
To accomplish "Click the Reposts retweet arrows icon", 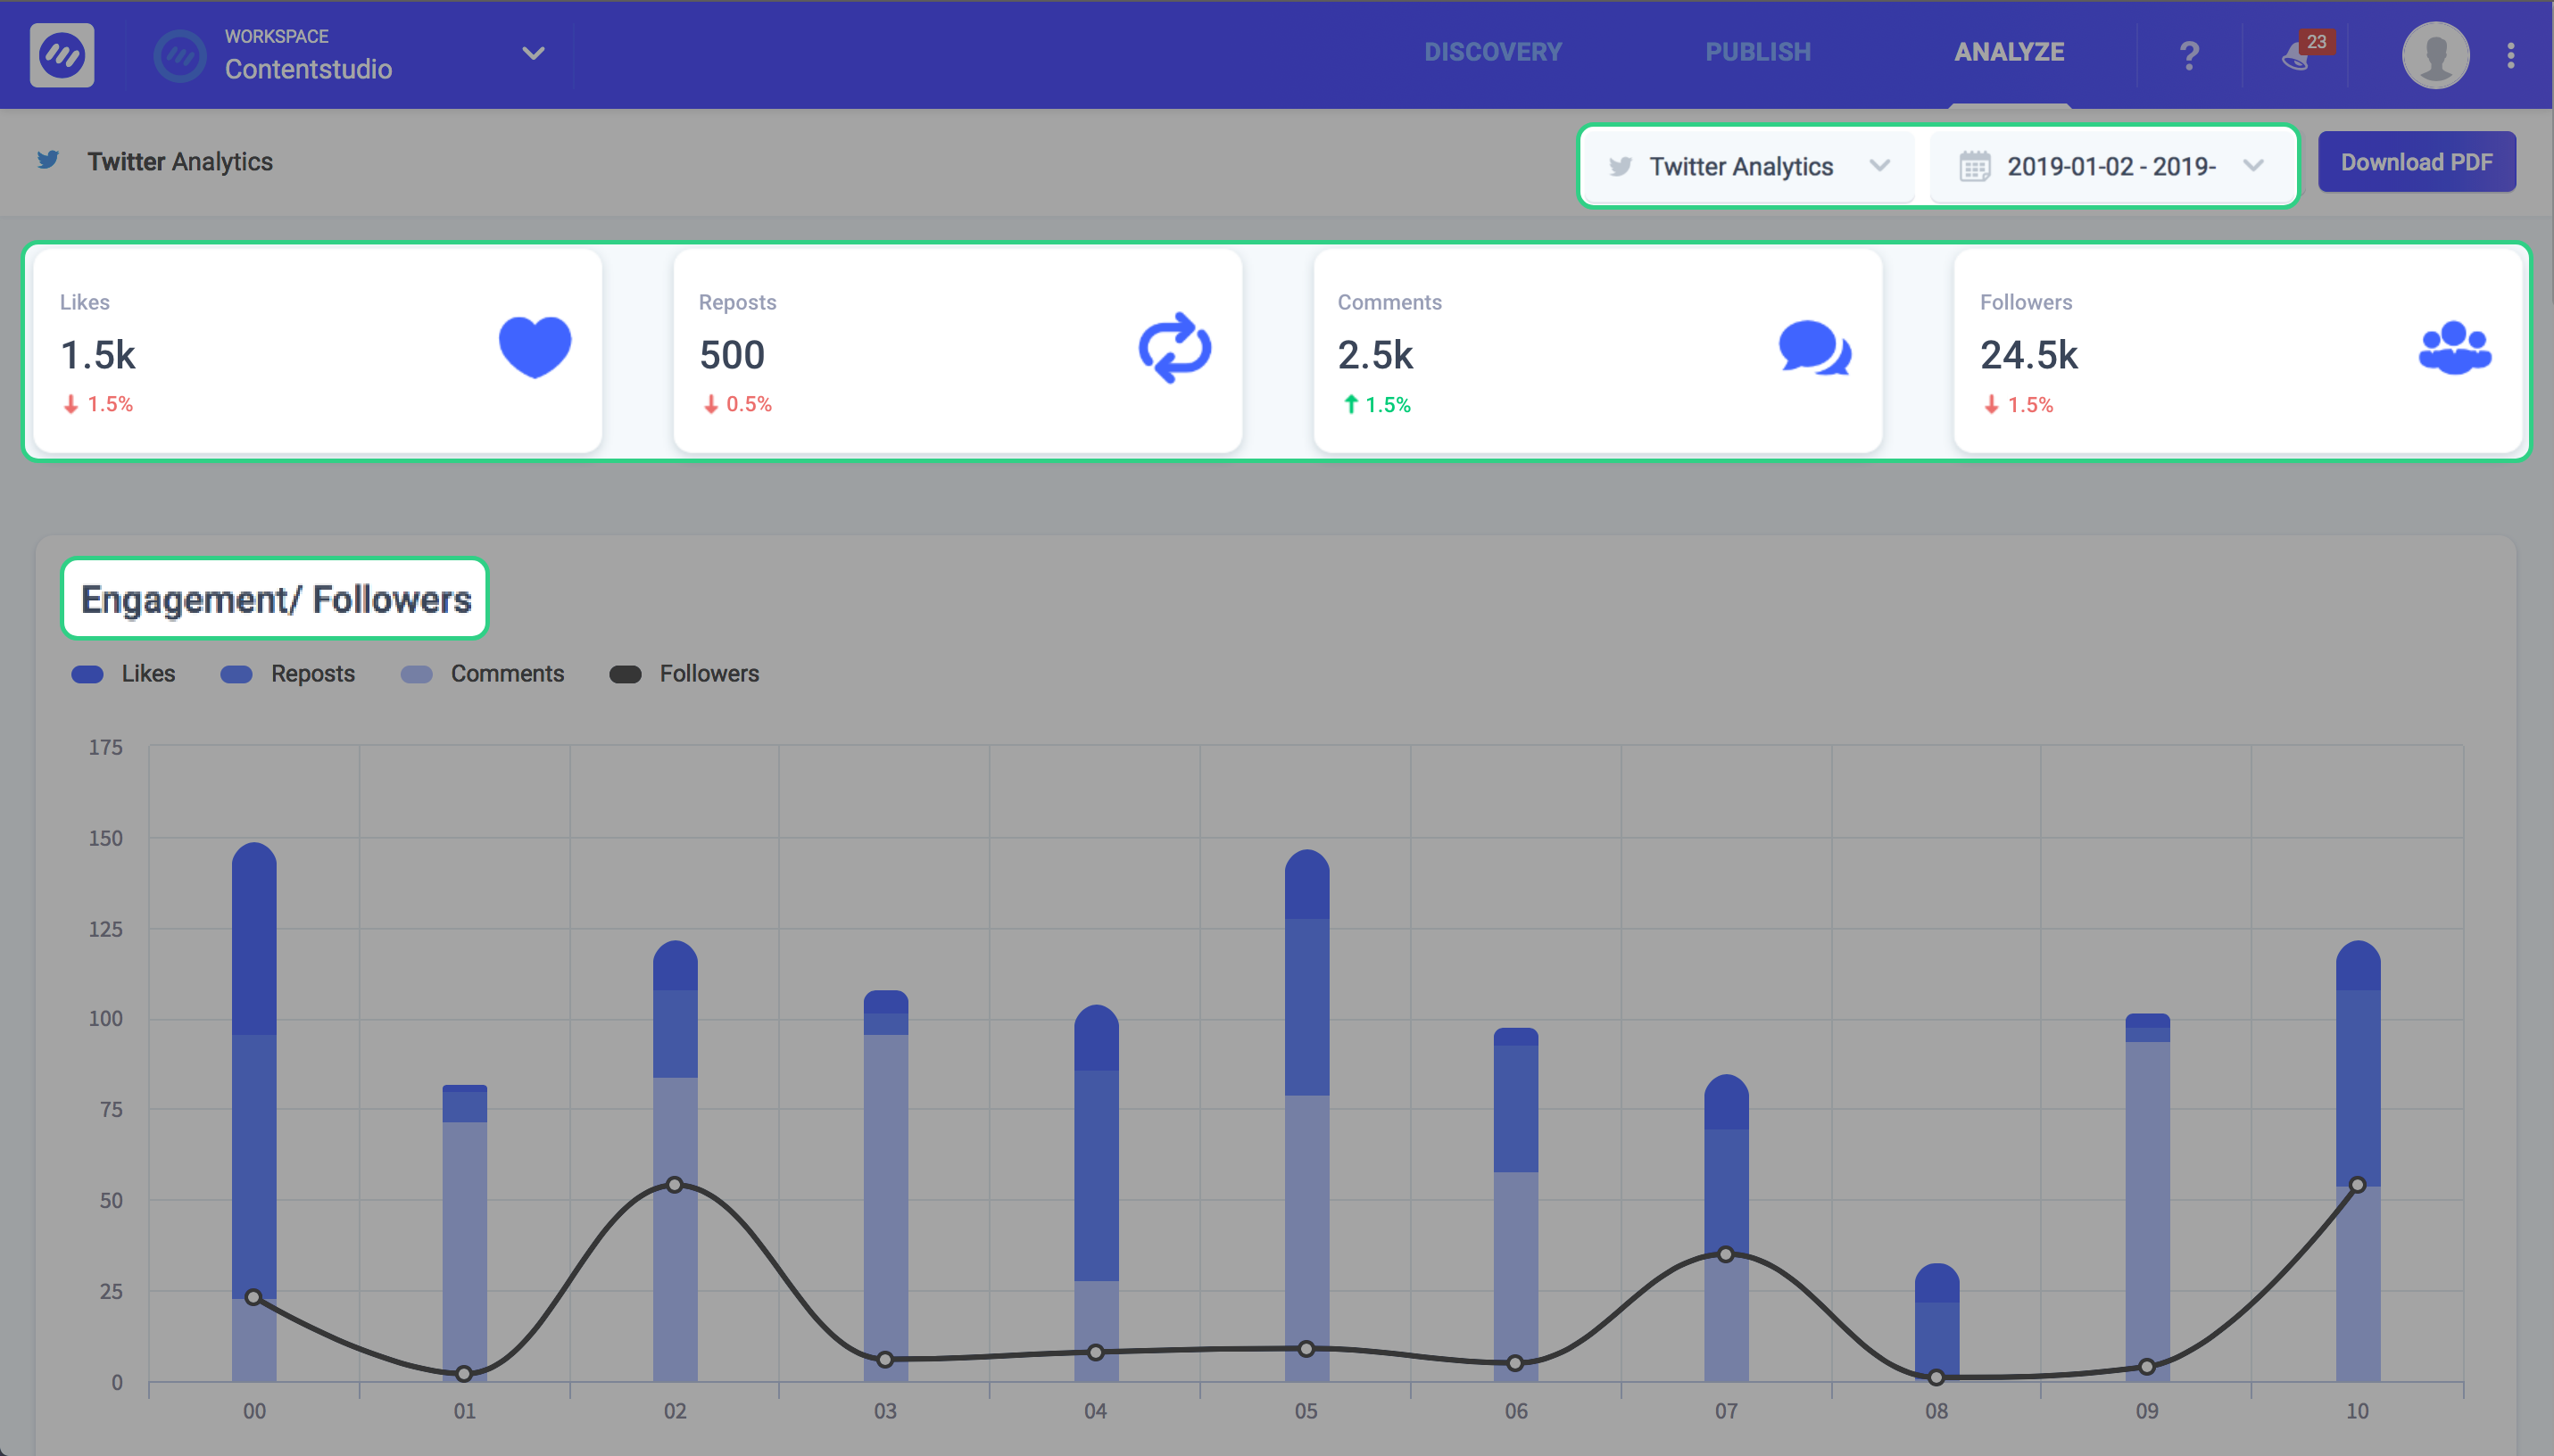I will pyautogui.click(x=1175, y=347).
